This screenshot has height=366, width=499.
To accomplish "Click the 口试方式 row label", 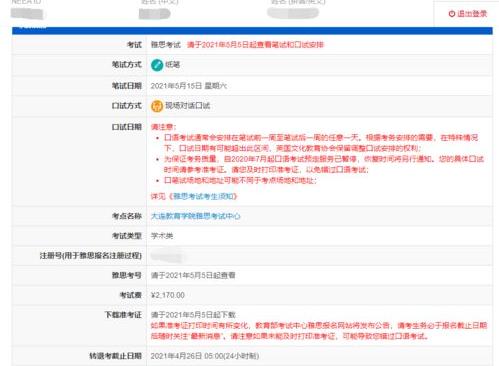I will pos(127,106).
